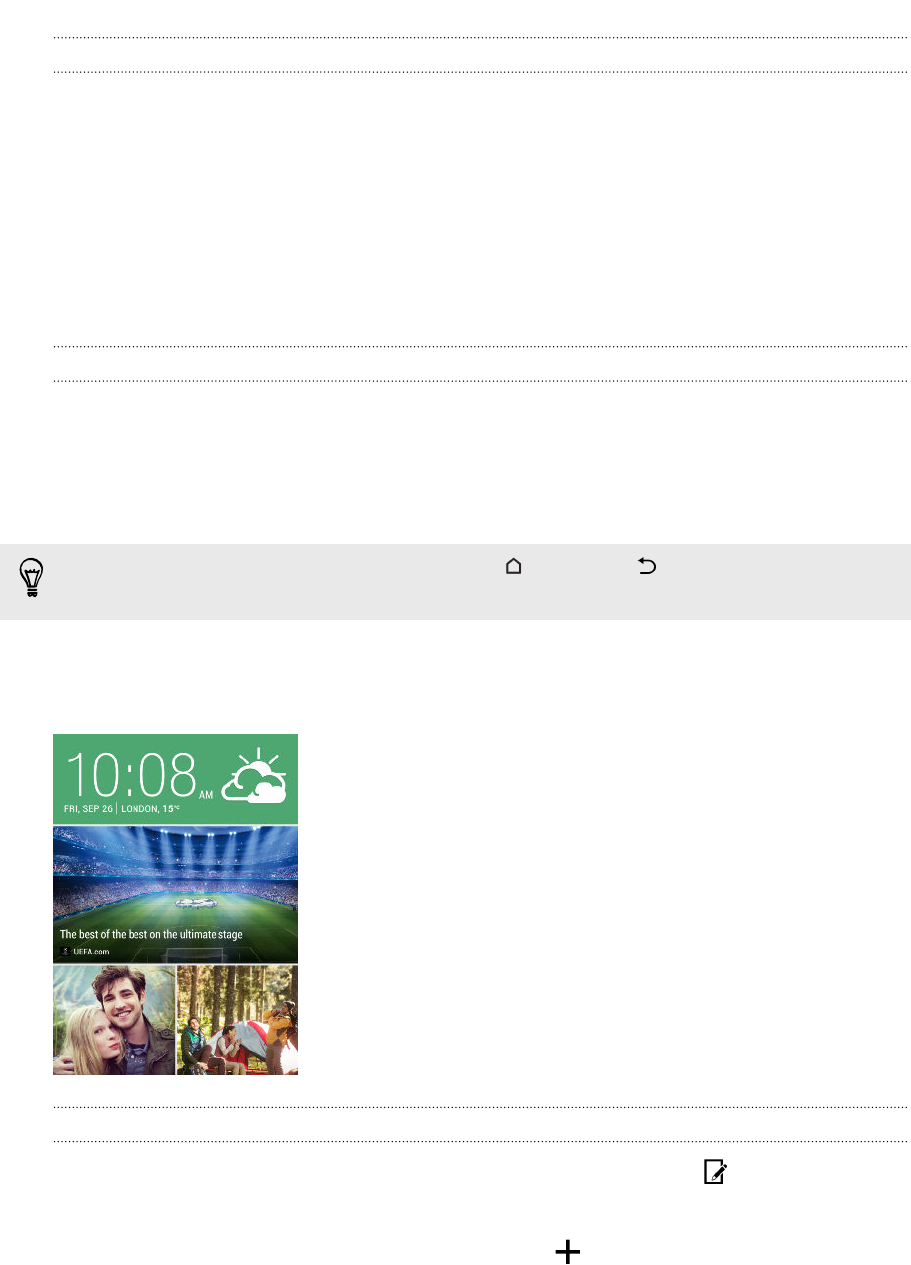Image resolution: width=911 pixels, height=1265 pixels.
Task: Click the lightbulb tip icon
Action: tap(33, 579)
